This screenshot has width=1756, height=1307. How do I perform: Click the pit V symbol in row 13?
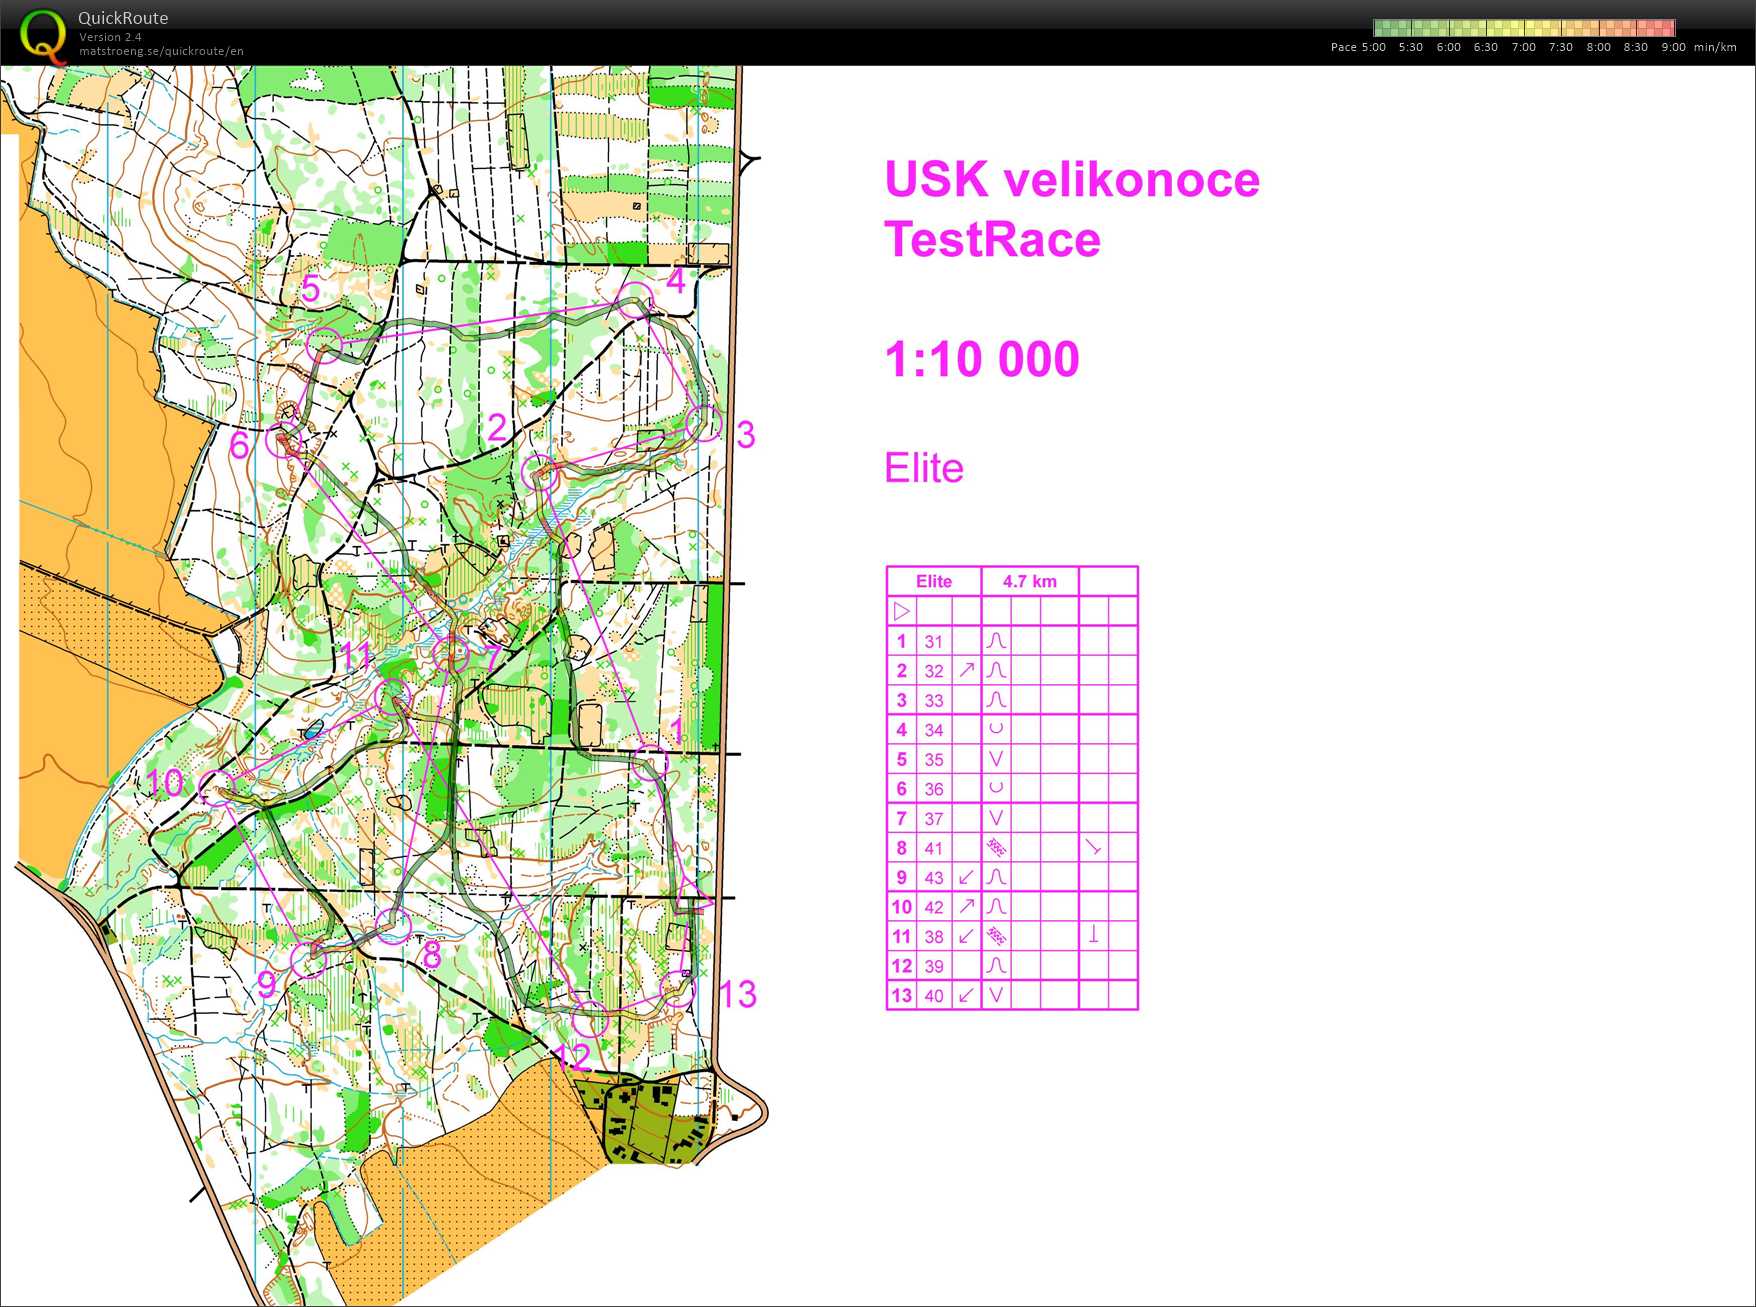coord(996,995)
